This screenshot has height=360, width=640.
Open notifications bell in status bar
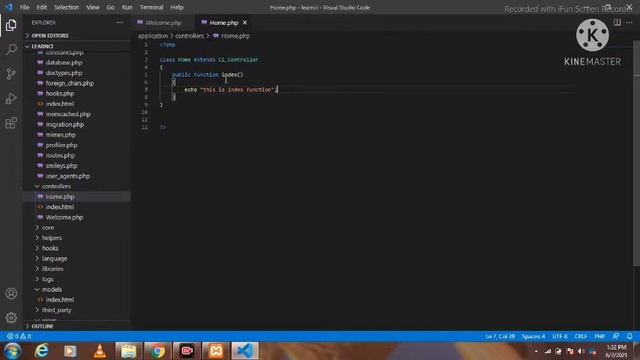[x=629, y=336]
